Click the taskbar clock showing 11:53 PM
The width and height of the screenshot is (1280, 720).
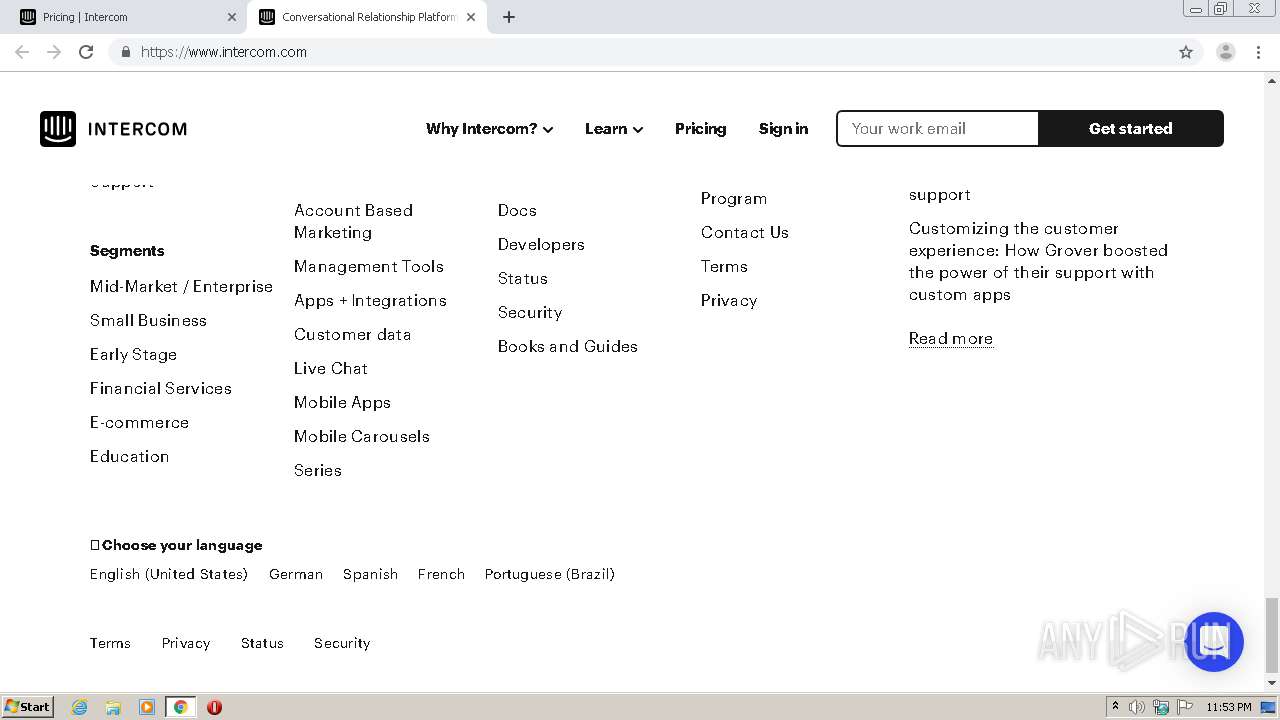click(1229, 707)
